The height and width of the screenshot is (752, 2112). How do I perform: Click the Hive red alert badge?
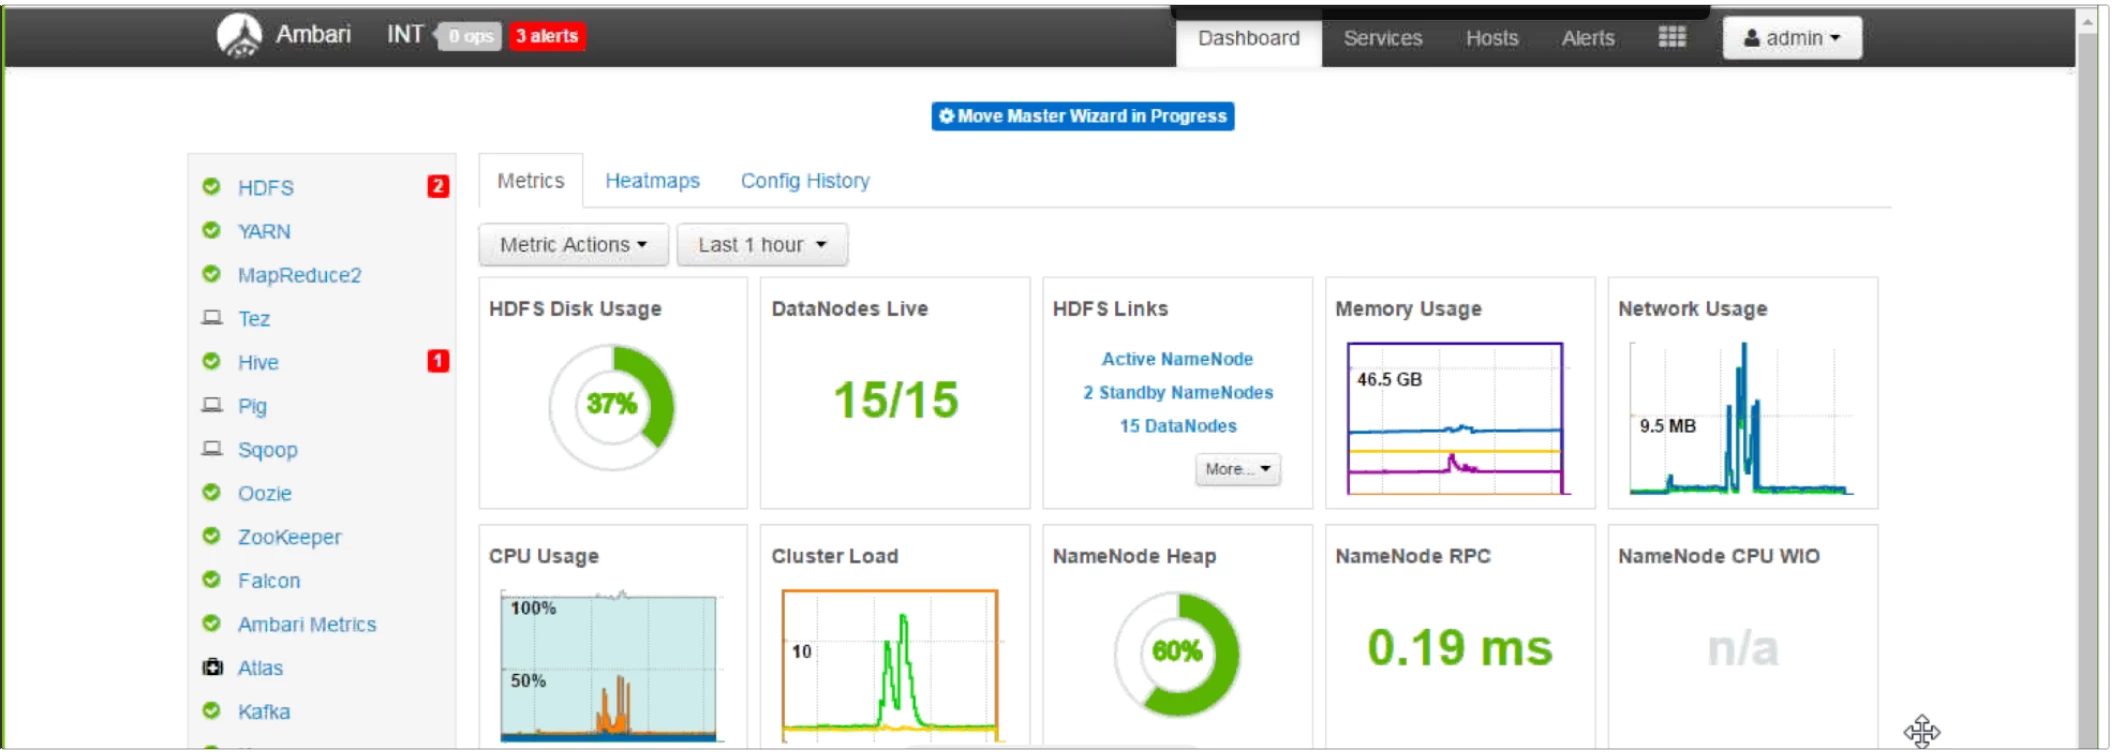438,361
